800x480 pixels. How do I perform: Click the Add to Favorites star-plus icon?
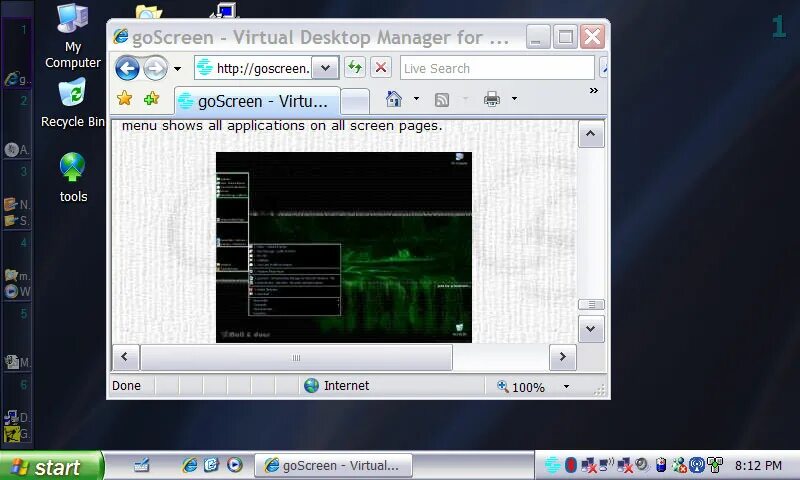pyautogui.click(x=152, y=98)
